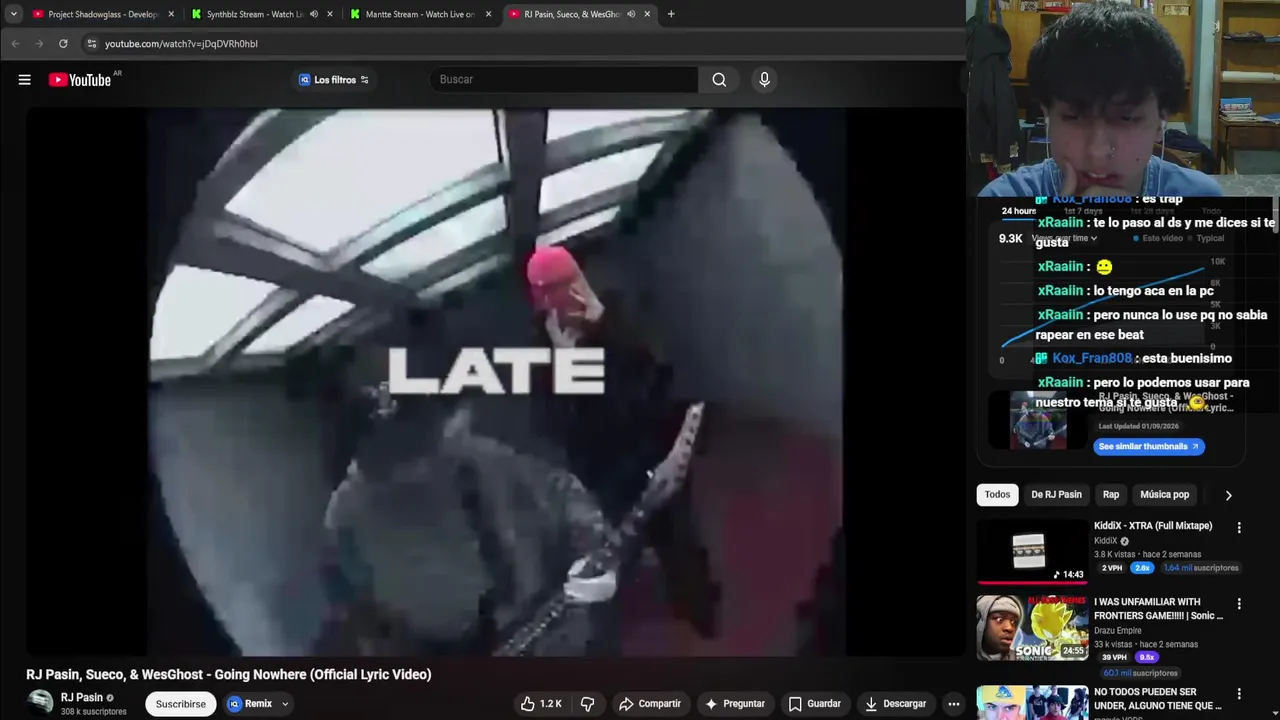Close the RJ Pasin, Sueco tab
Viewport: 1280px width, 720px height.
tap(648, 14)
